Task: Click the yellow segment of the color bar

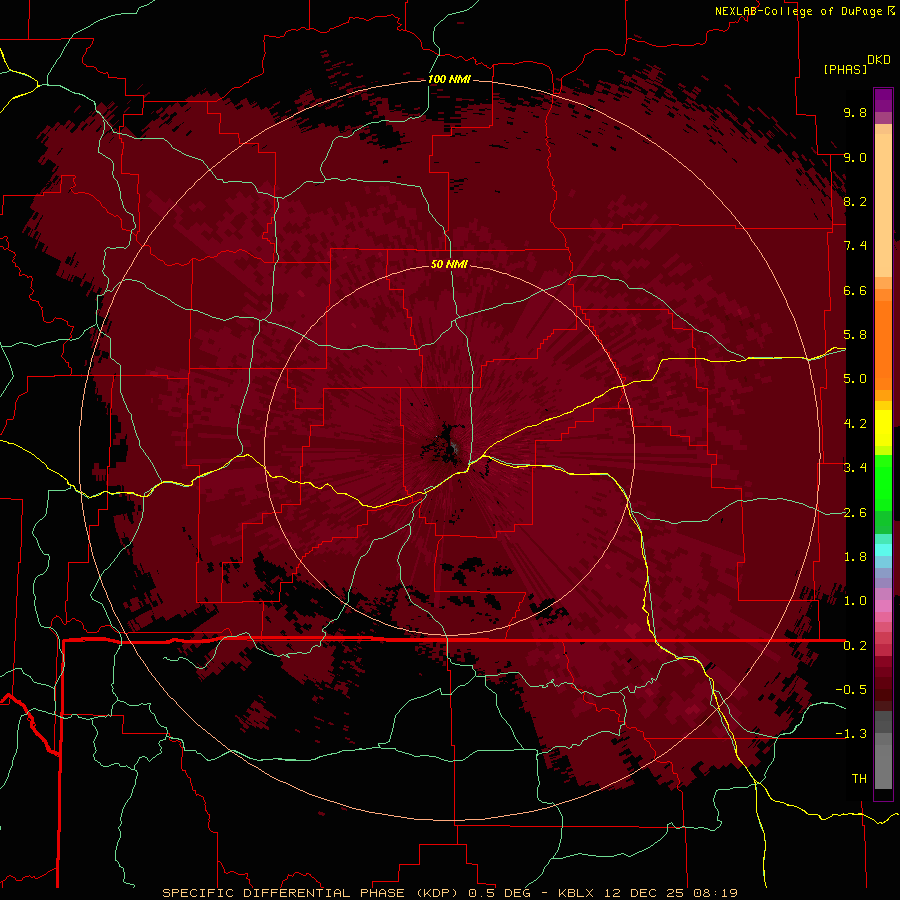Action: click(x=883, y=428)
